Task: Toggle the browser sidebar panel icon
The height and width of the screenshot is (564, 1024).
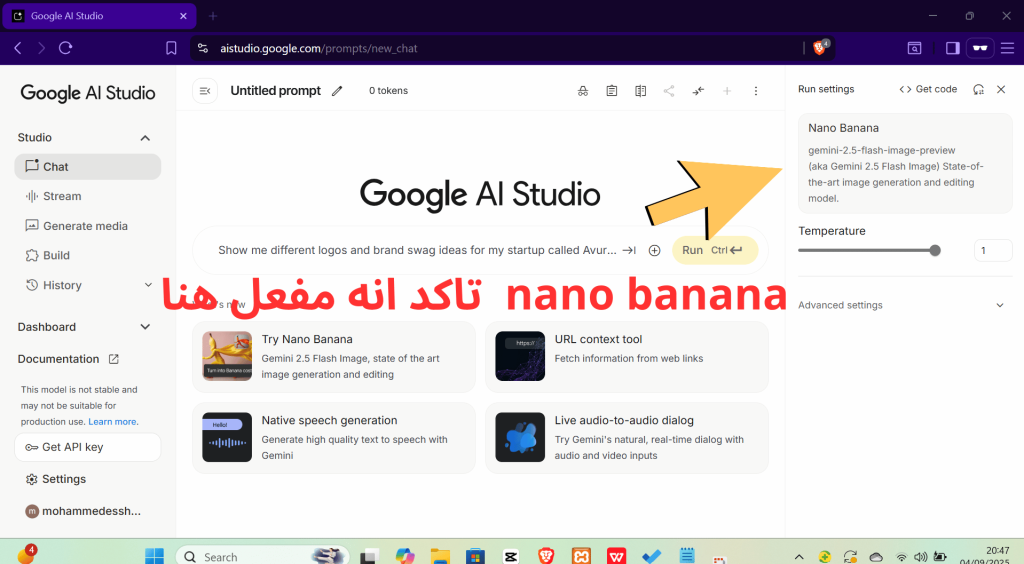Action: [952, 48]
